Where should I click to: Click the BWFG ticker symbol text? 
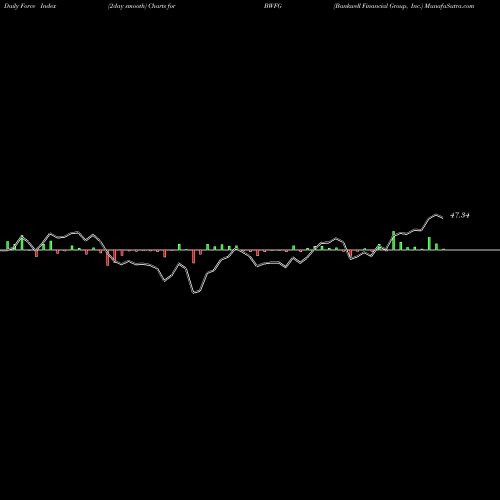[x=273, y=6]
